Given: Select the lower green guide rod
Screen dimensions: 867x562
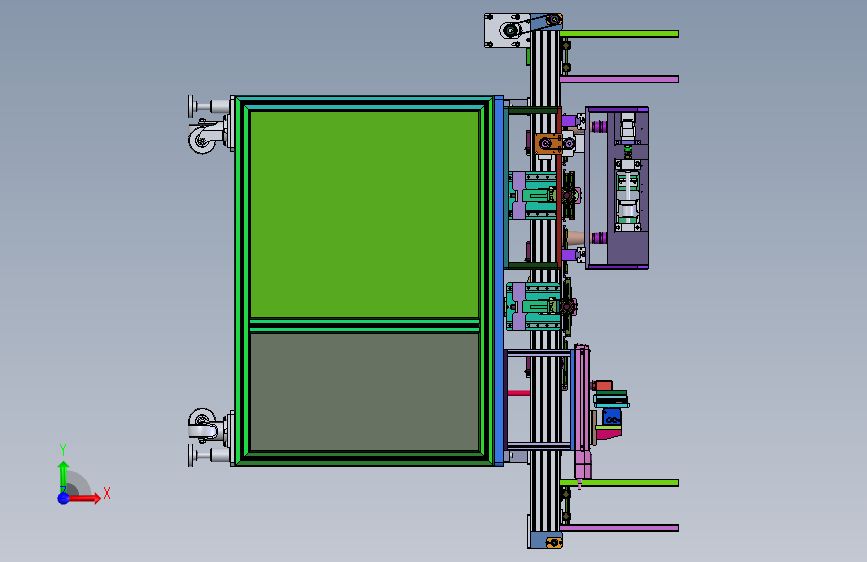Looking at the screenshot, I should [x=619, y=483].
